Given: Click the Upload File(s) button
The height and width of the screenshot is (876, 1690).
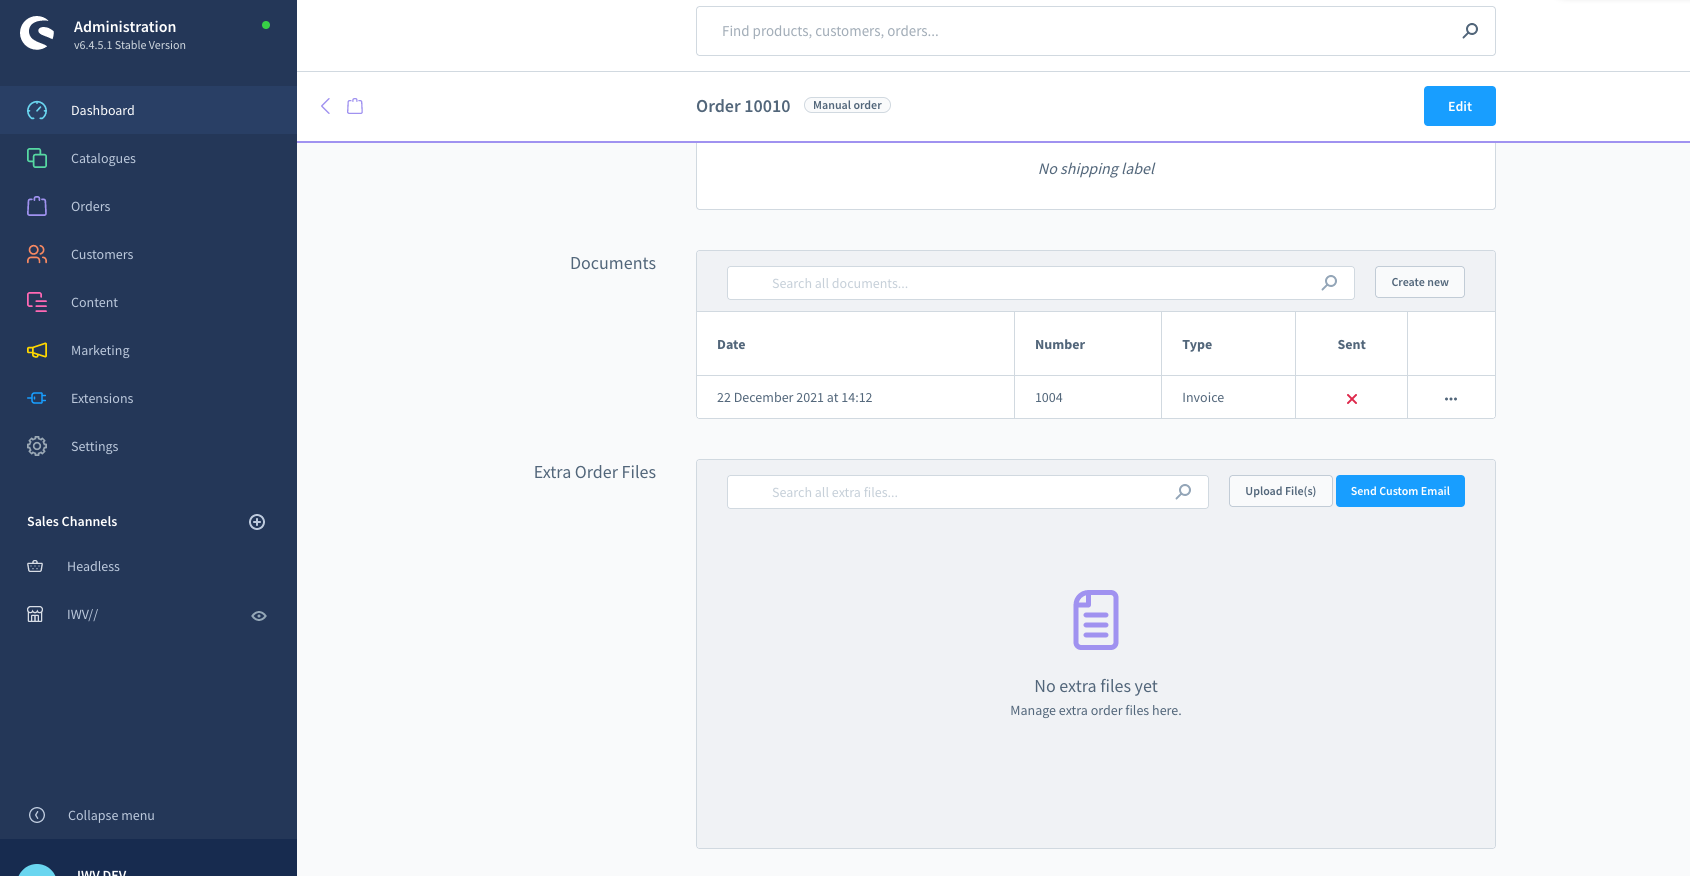Looking at the screenshot, I should pos(1280,491).
